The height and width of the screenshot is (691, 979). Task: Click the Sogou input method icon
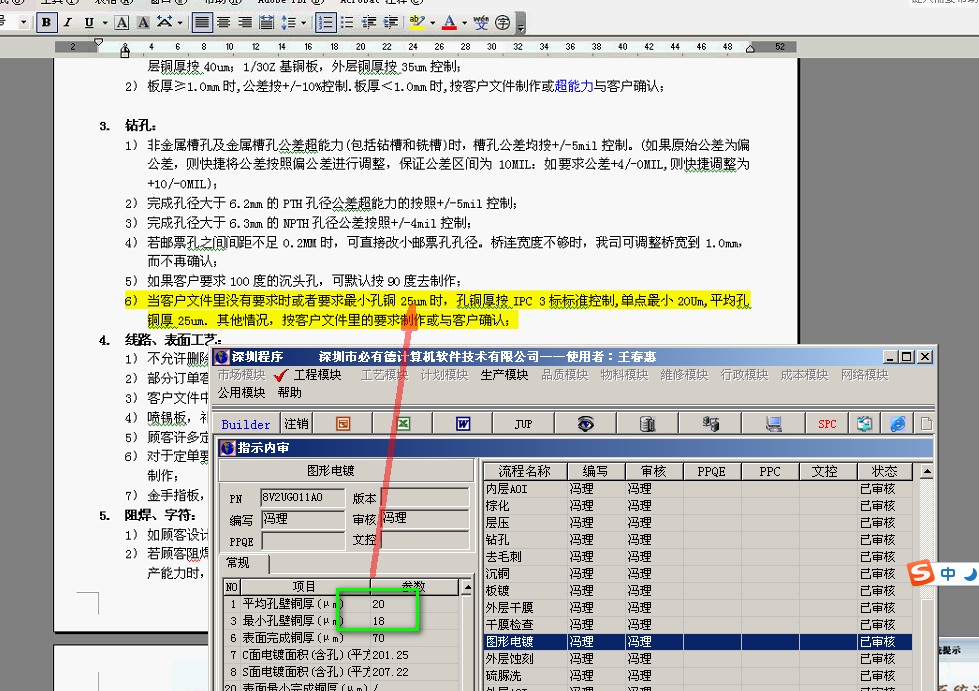(x=921, y=573)
